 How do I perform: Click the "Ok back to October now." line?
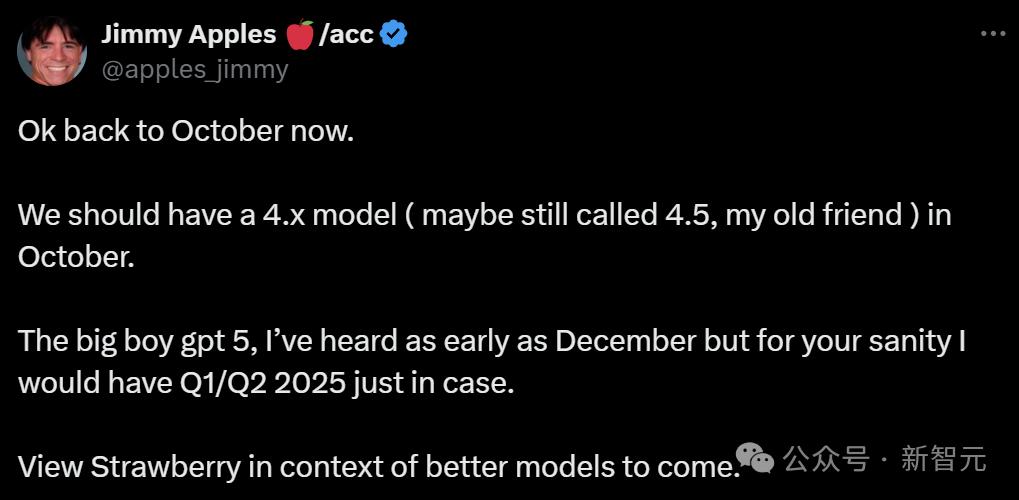coord(186,132)
